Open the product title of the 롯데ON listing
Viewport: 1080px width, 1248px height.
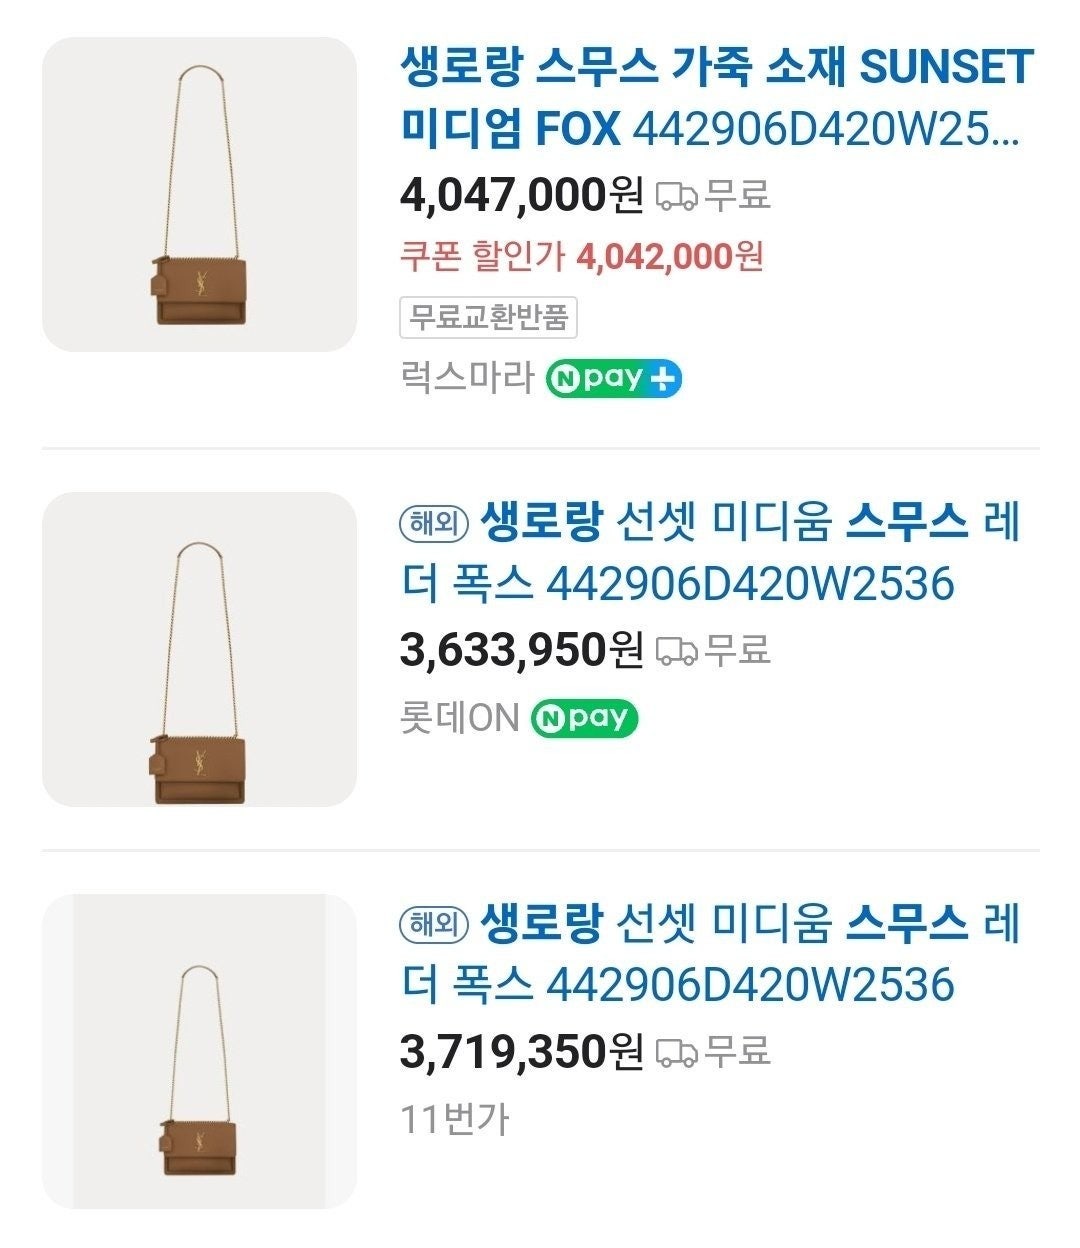click(x=710, y=553)
